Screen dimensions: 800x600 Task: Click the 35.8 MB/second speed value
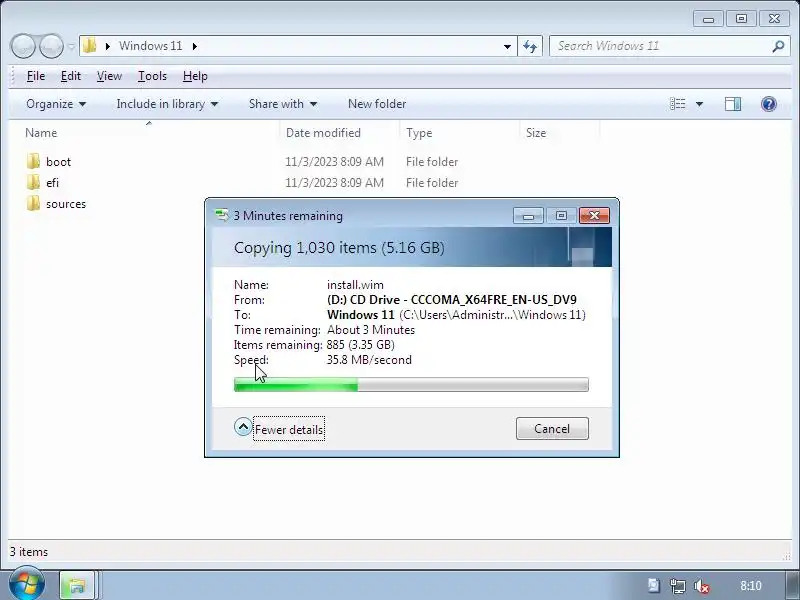(x=369, y=360)
